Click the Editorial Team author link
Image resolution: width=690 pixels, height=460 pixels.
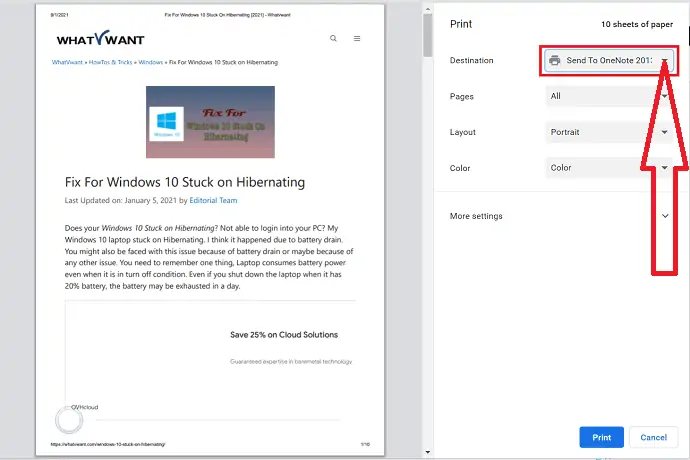pyautogui.click(x=213, y=200)
